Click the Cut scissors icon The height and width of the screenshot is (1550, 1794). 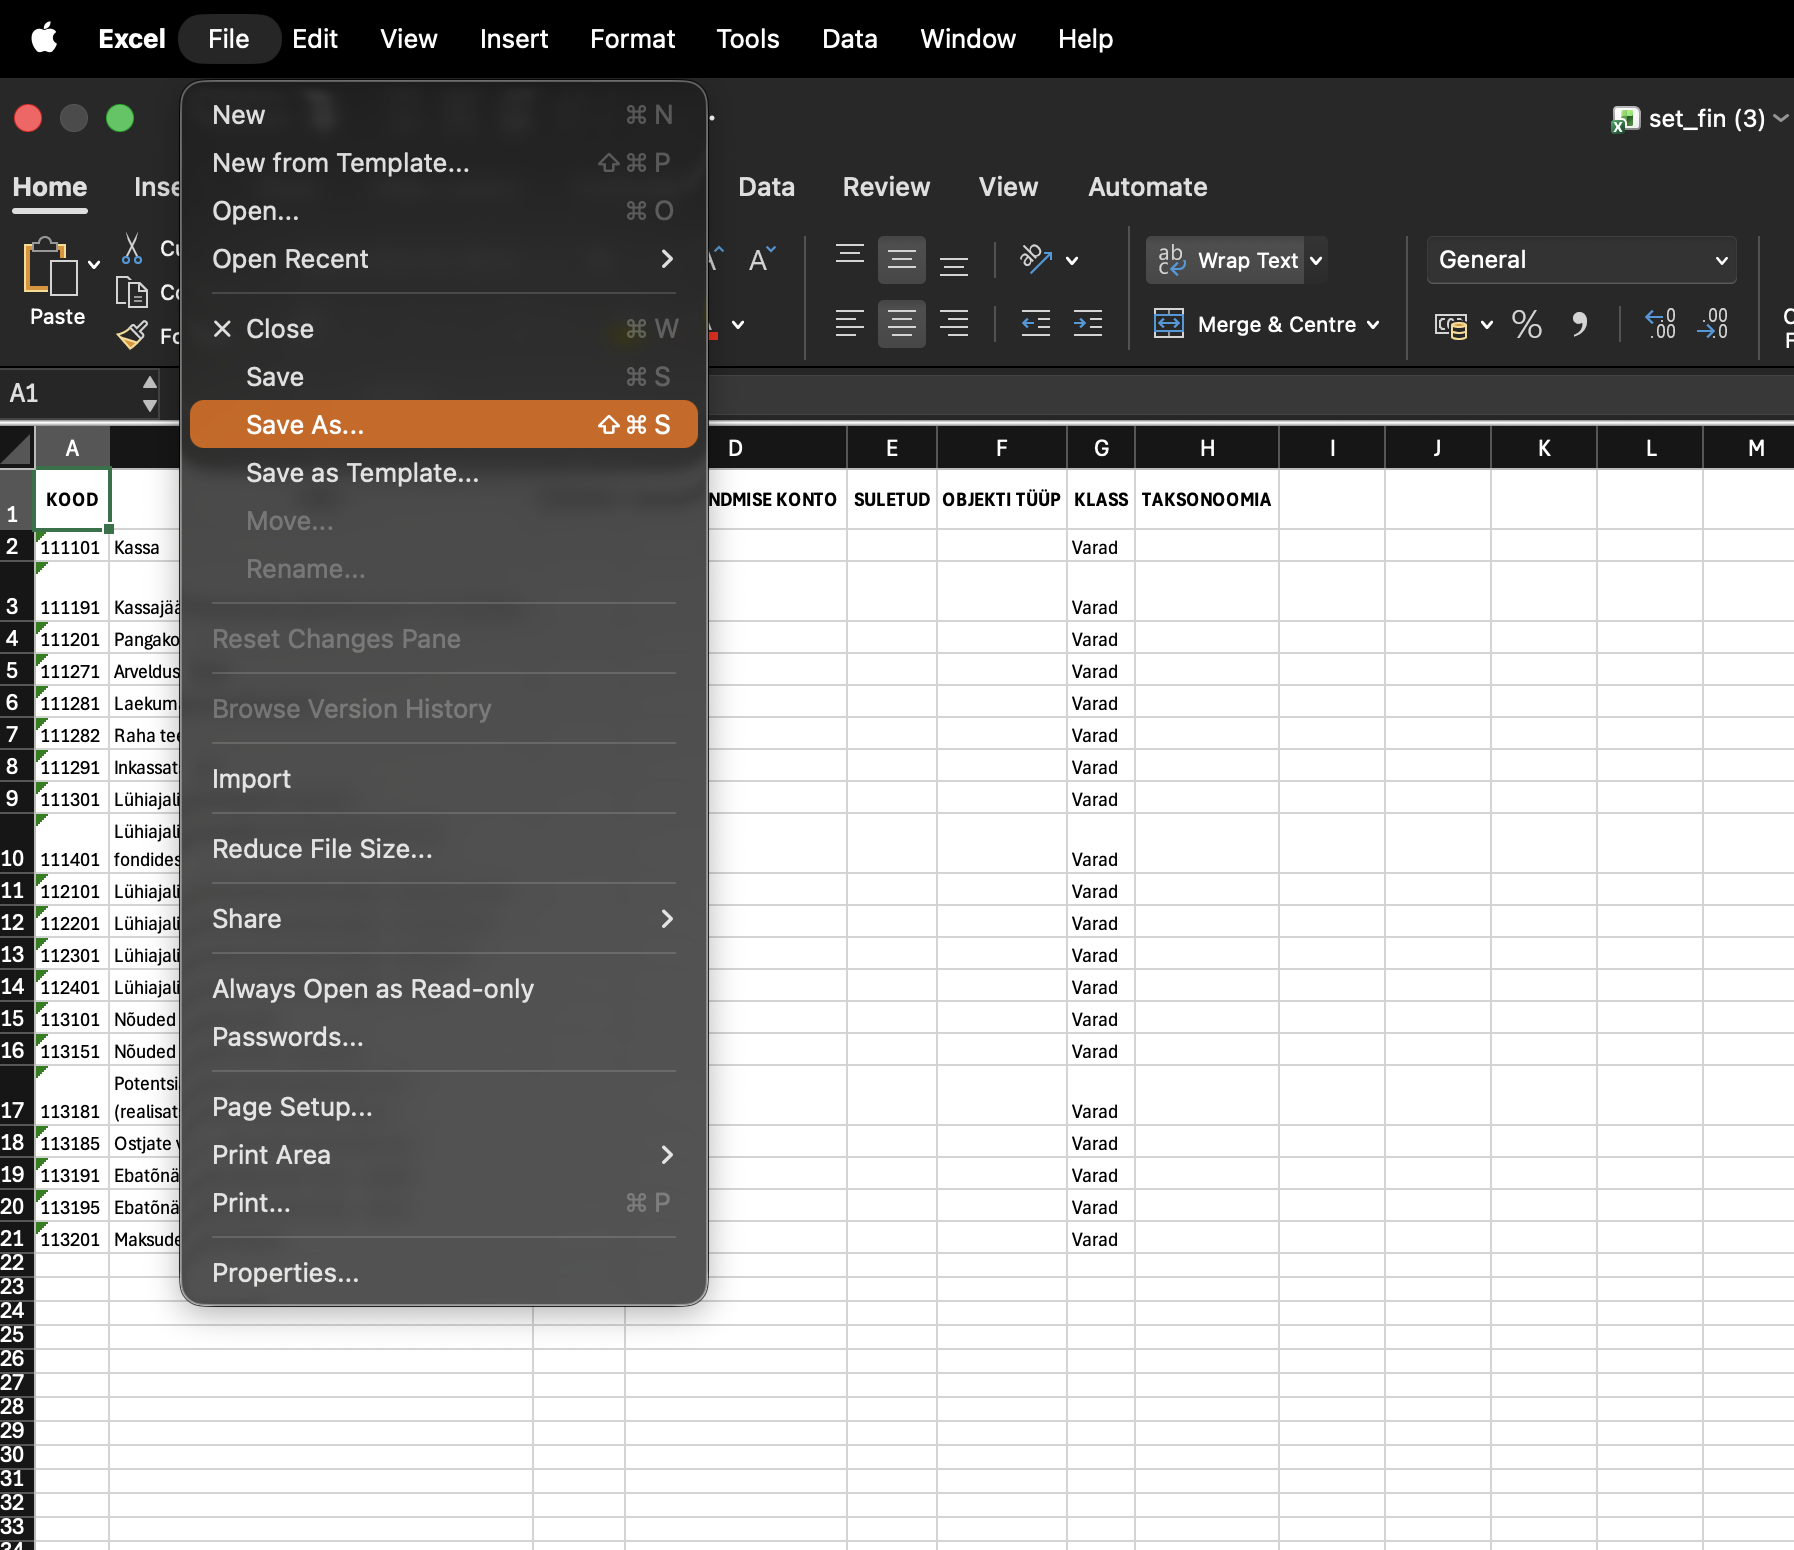(131, 248)
